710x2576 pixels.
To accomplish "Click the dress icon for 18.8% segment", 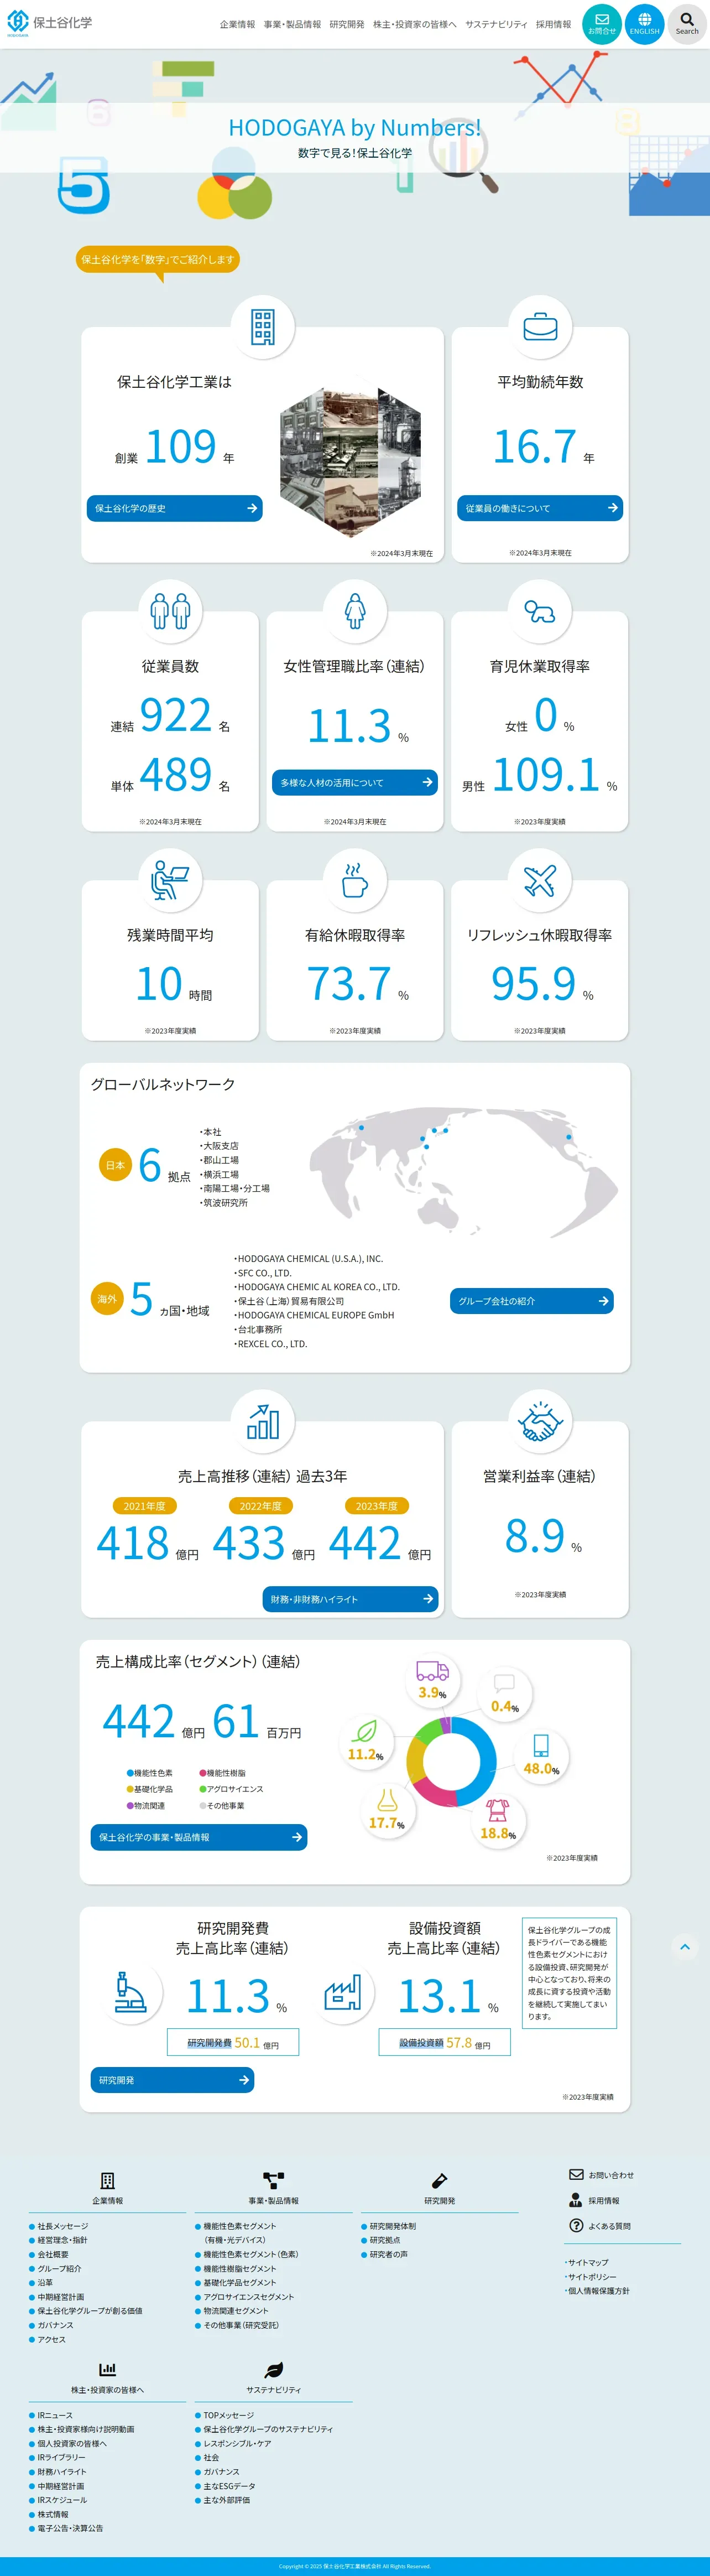I will pyautogui.click(x=497, y=1810).
